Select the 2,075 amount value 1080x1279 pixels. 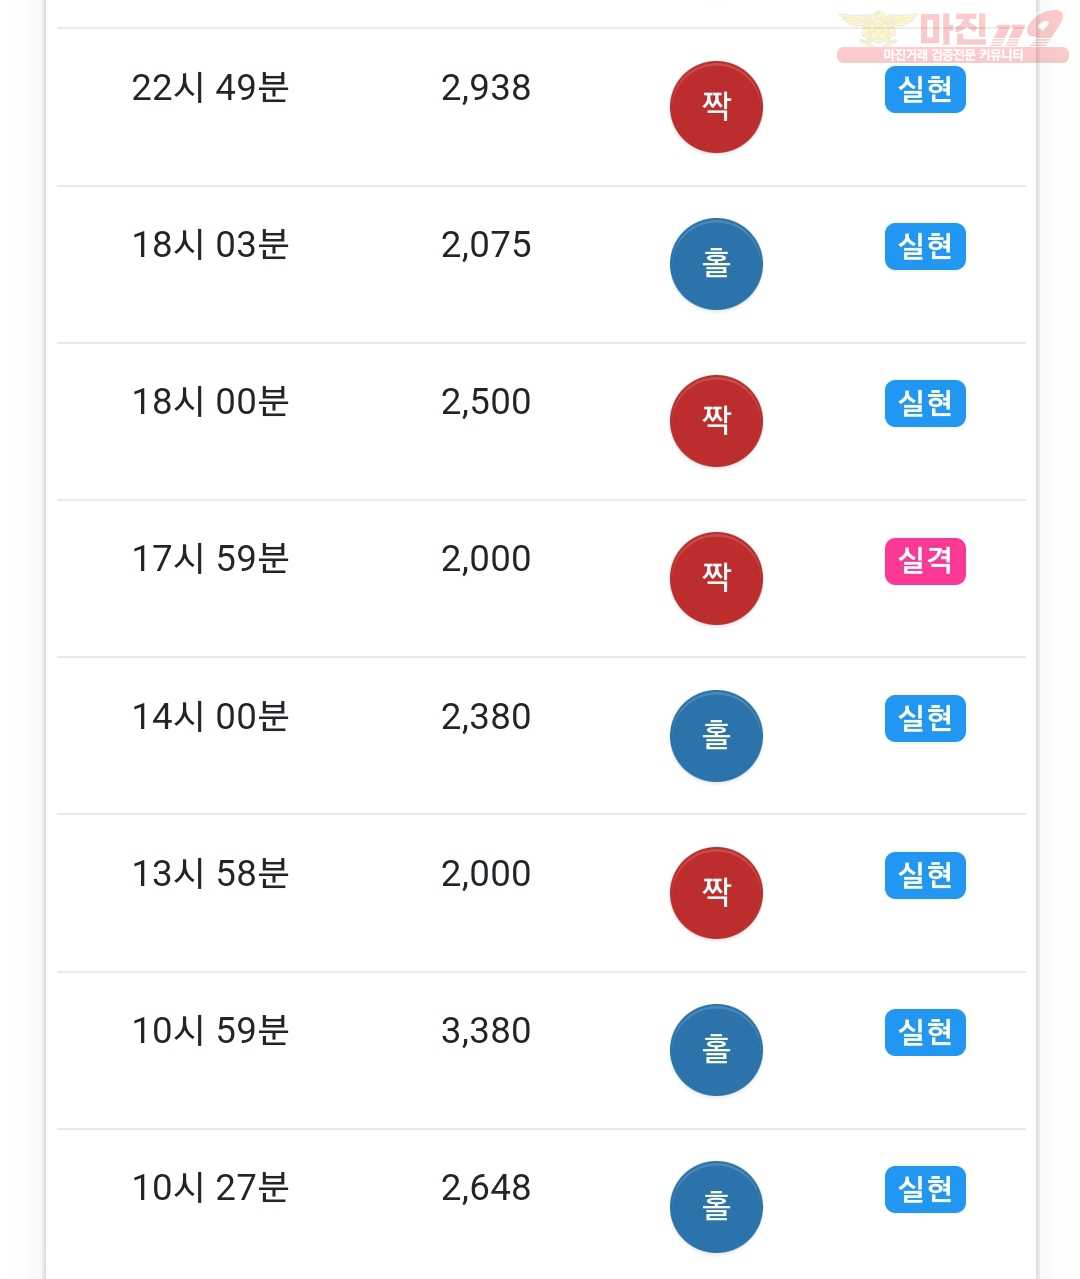(486, 245)
